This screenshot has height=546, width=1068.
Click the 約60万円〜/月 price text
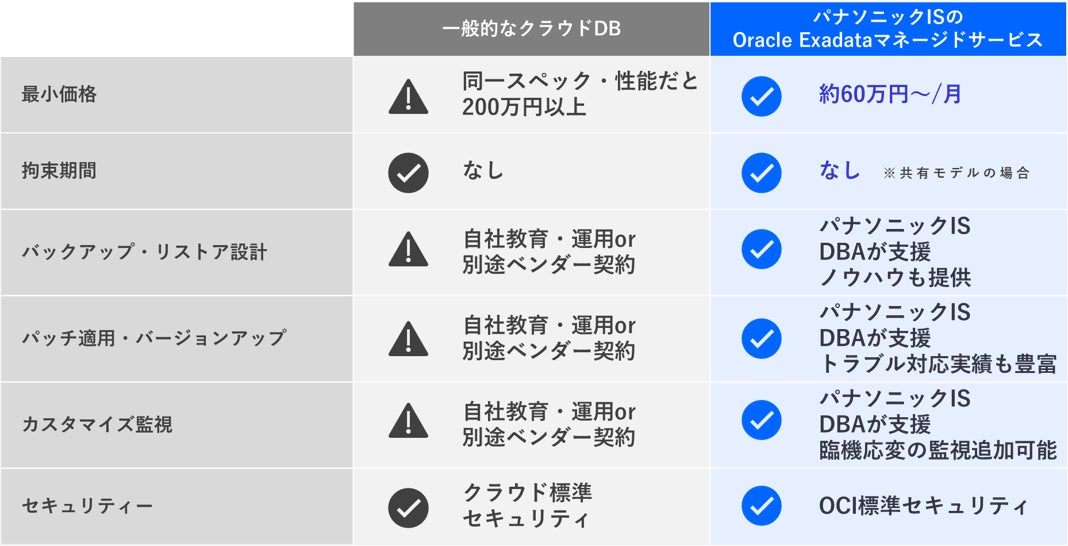[x=876, y=95]
